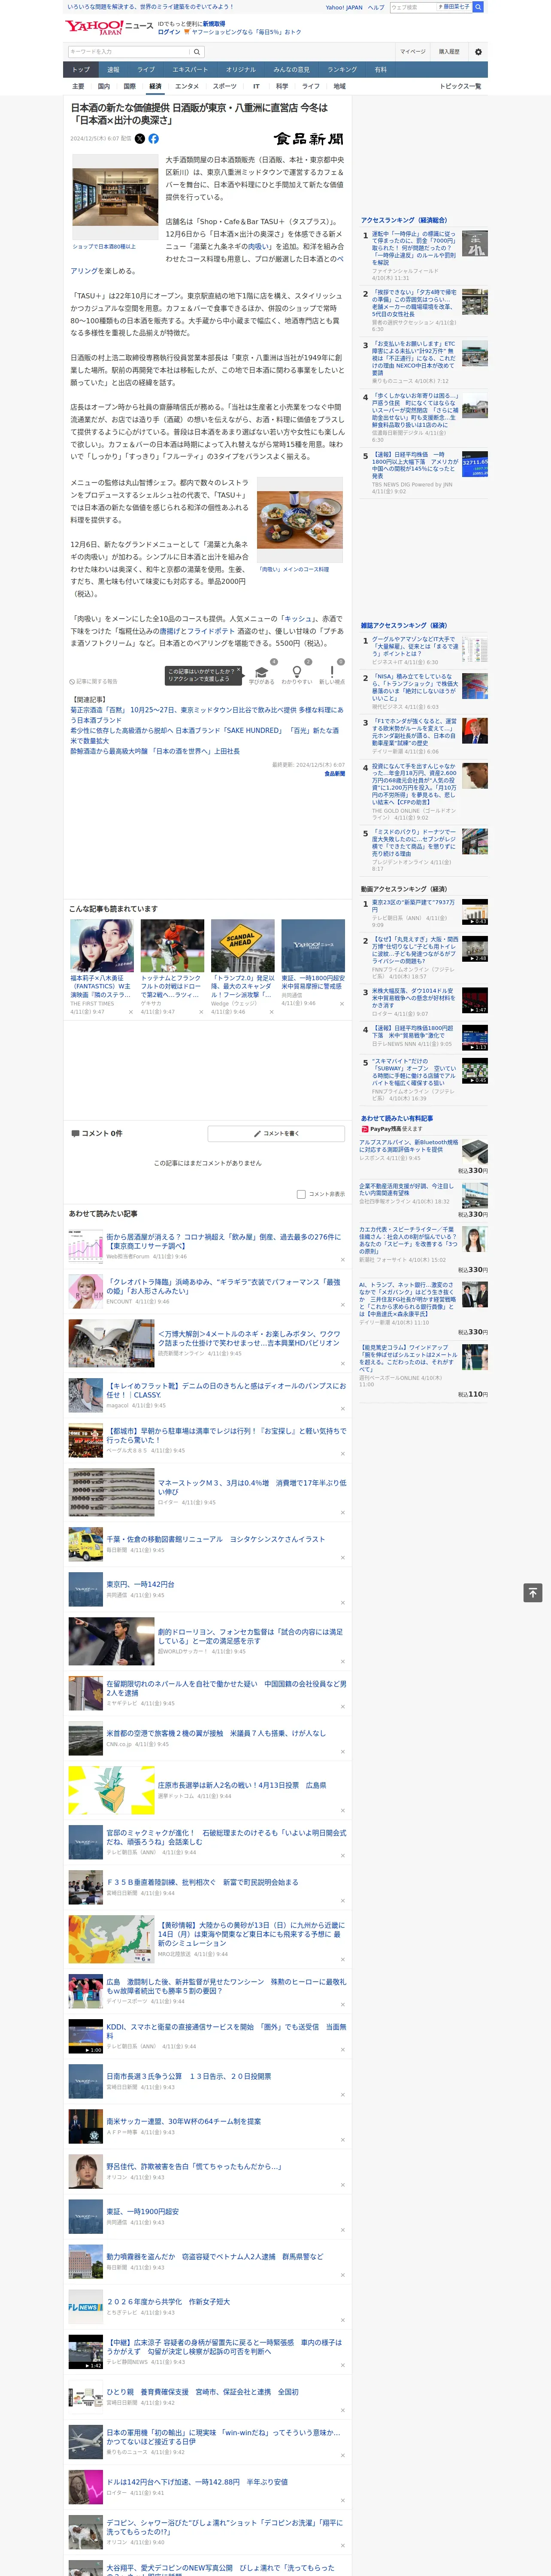Select the オリジナル tab

(241, 70)
